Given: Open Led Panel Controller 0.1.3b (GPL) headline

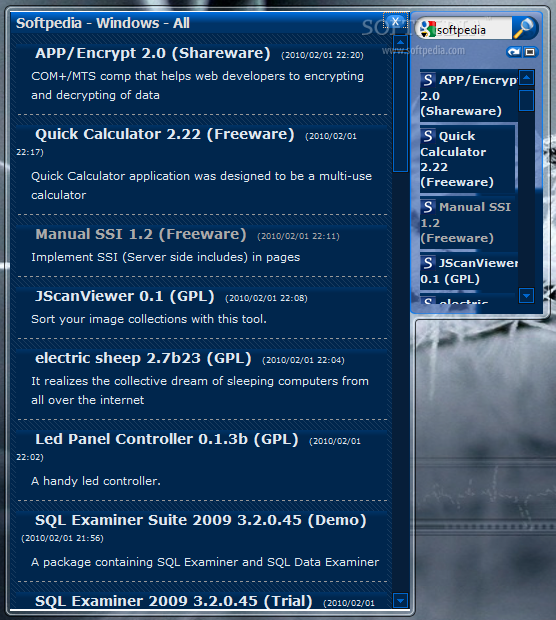Looking at the screenshot, I should 166,440.
